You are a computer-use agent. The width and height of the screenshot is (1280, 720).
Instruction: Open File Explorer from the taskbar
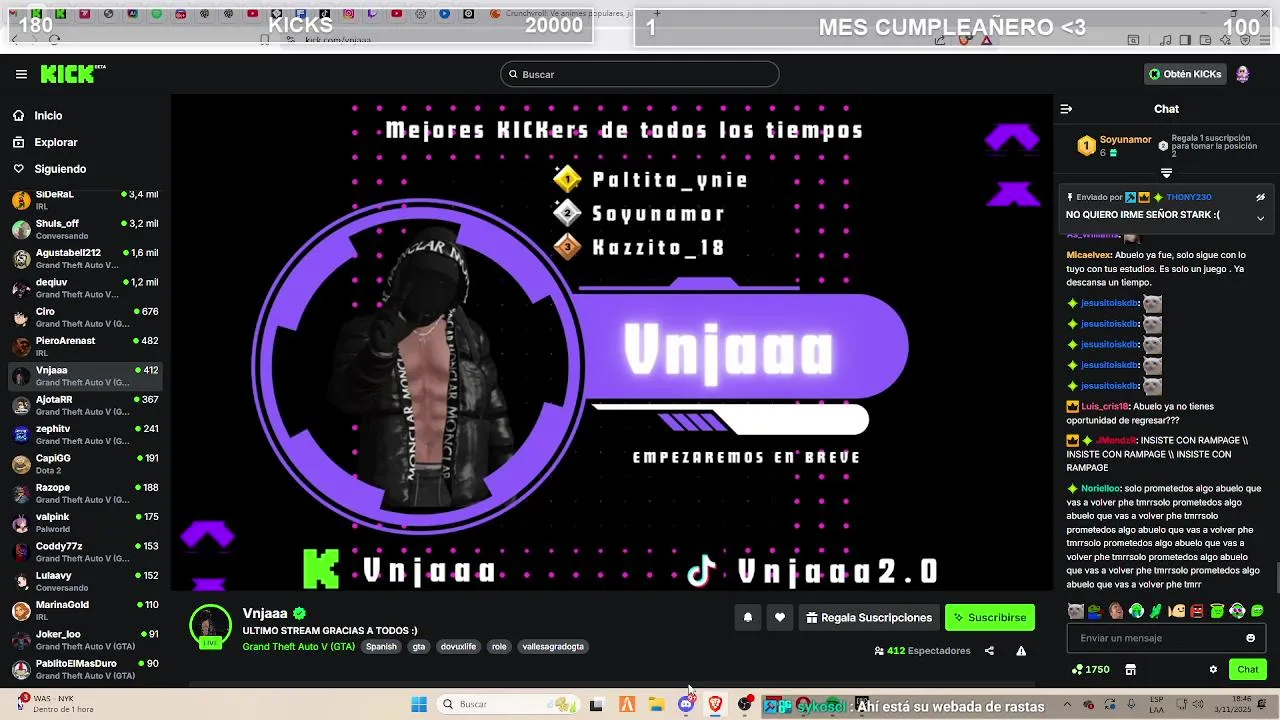coord(657,705)
